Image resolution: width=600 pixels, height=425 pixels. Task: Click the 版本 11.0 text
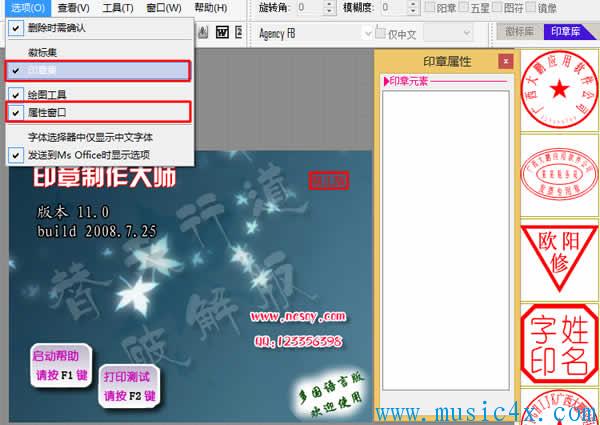tap(73, 212)
